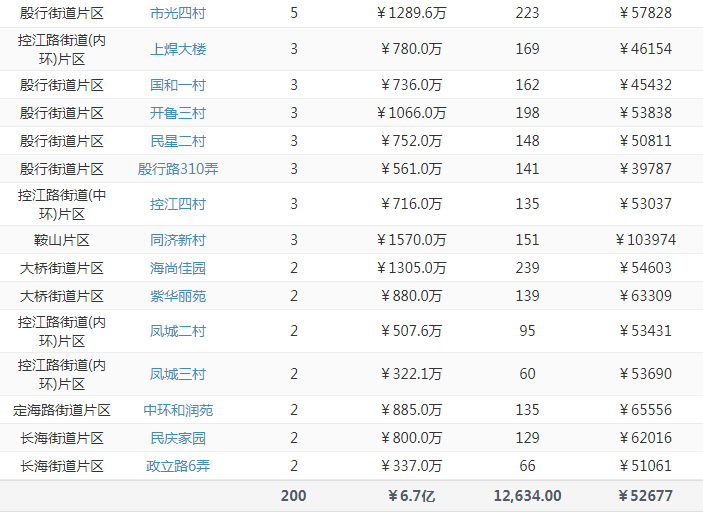
Task: Select the ￥63309 unit price cell
Action: (x=646, y=296)
